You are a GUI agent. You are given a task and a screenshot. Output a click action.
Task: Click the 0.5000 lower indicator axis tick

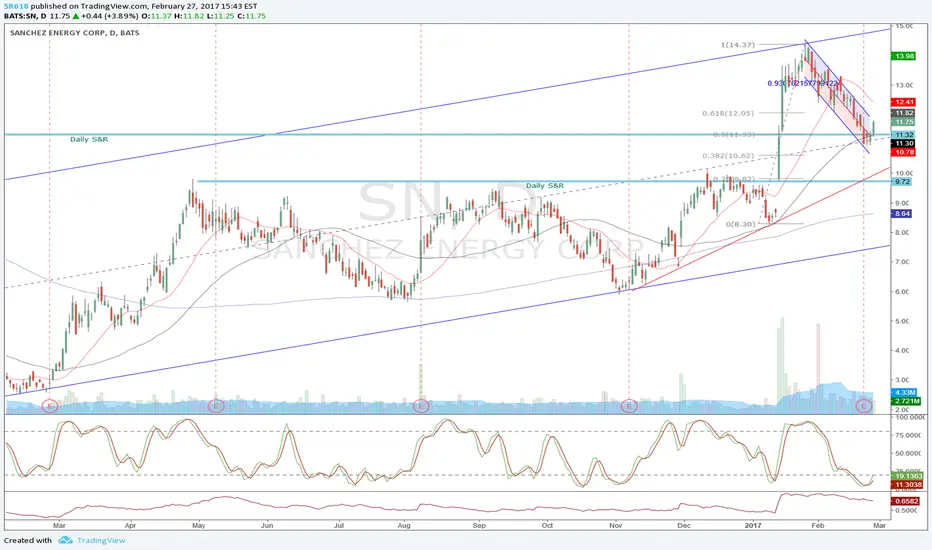(905, 511)
